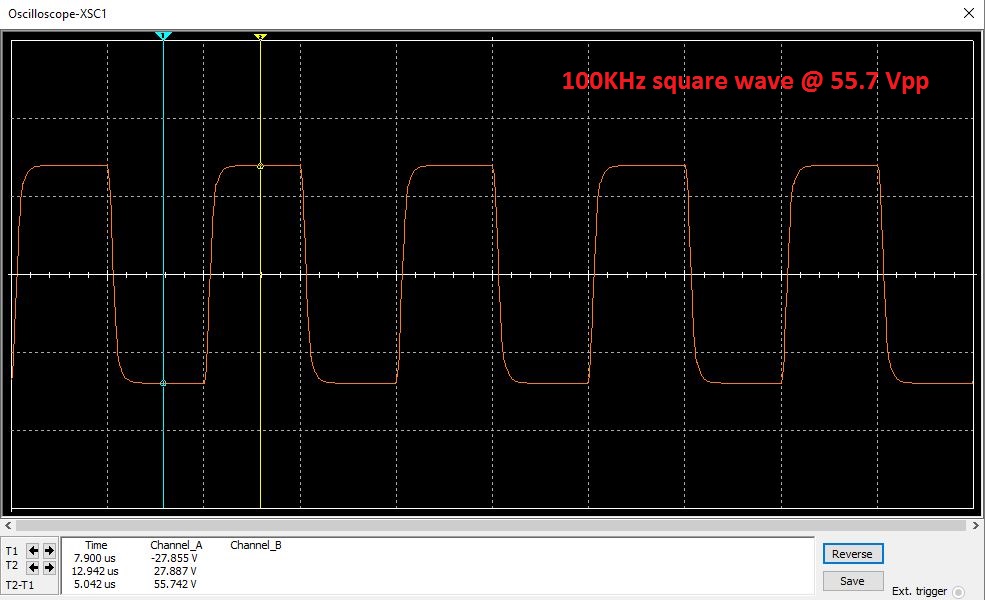Select the Channel_A difference 55.742 V

[175, 584]
